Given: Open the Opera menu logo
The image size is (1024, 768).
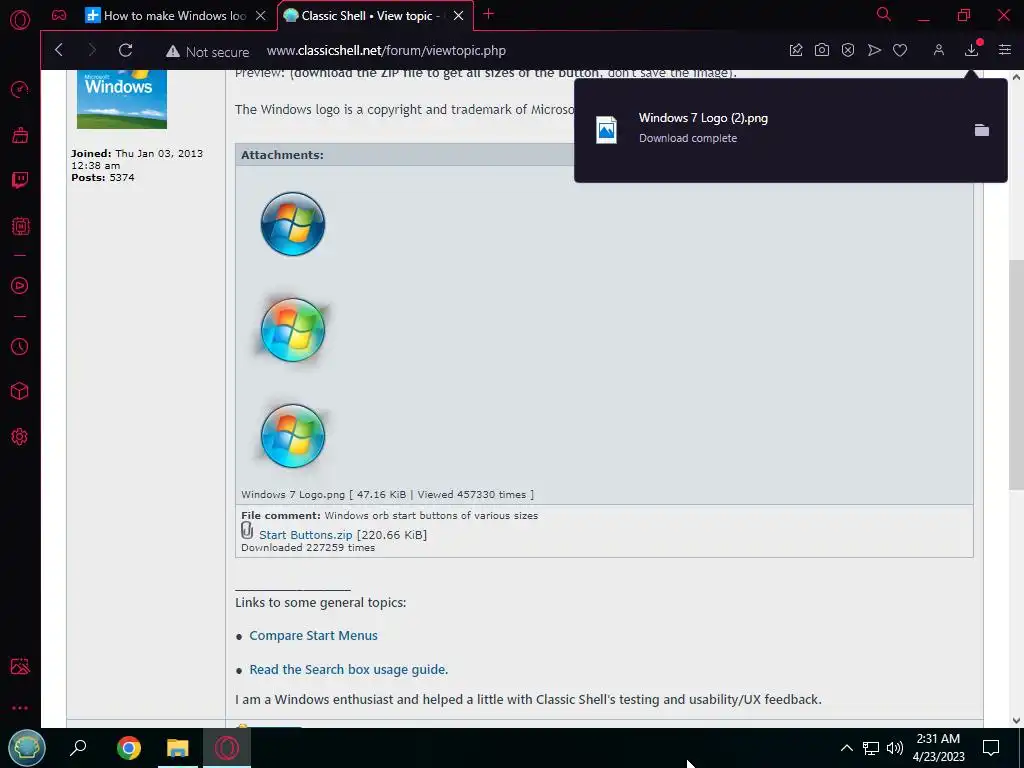Looking at the screenshot, I should pyautogui.click(x=20, y=20).
